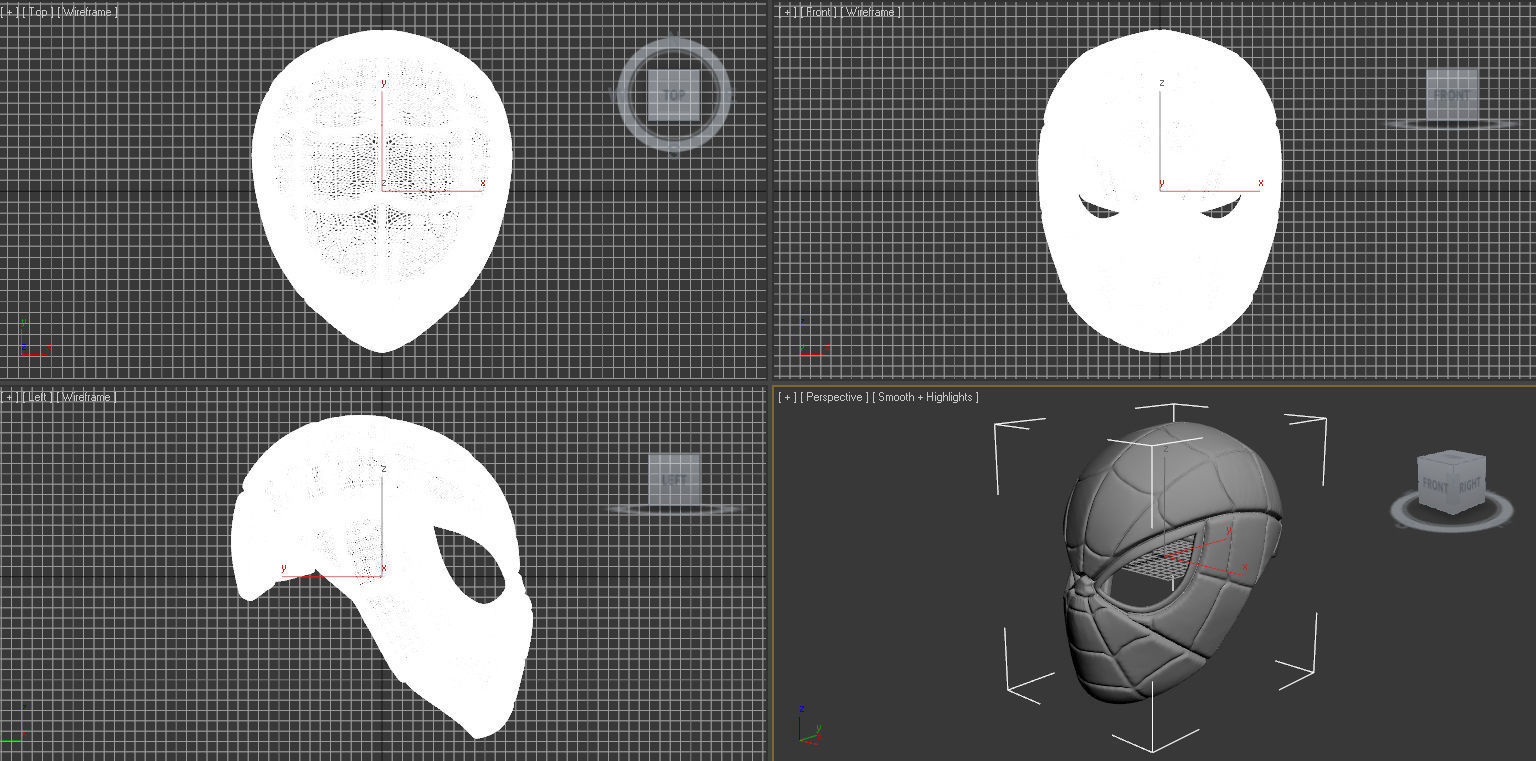Screen dimensions: 1536x761
Task: Open the [+] menu of the Front viewport
Action: click(x=789, y=12)
